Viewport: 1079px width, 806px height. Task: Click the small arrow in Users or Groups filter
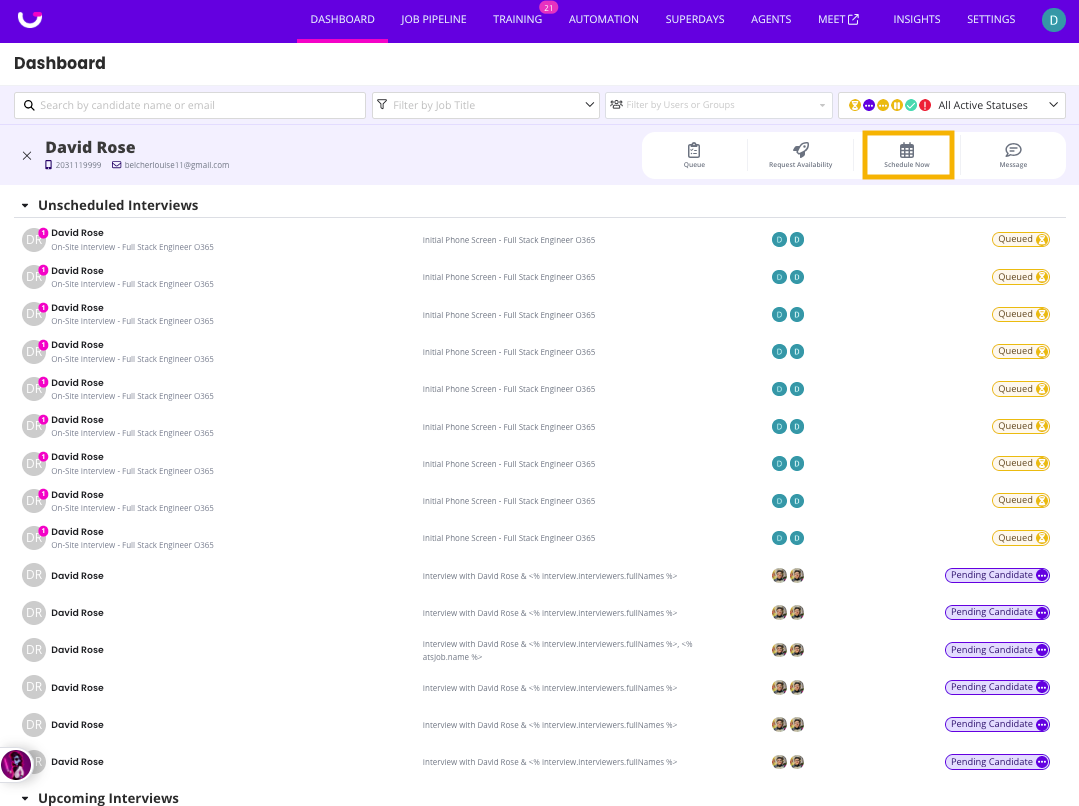pyautogui.click(x=822, y=105)
